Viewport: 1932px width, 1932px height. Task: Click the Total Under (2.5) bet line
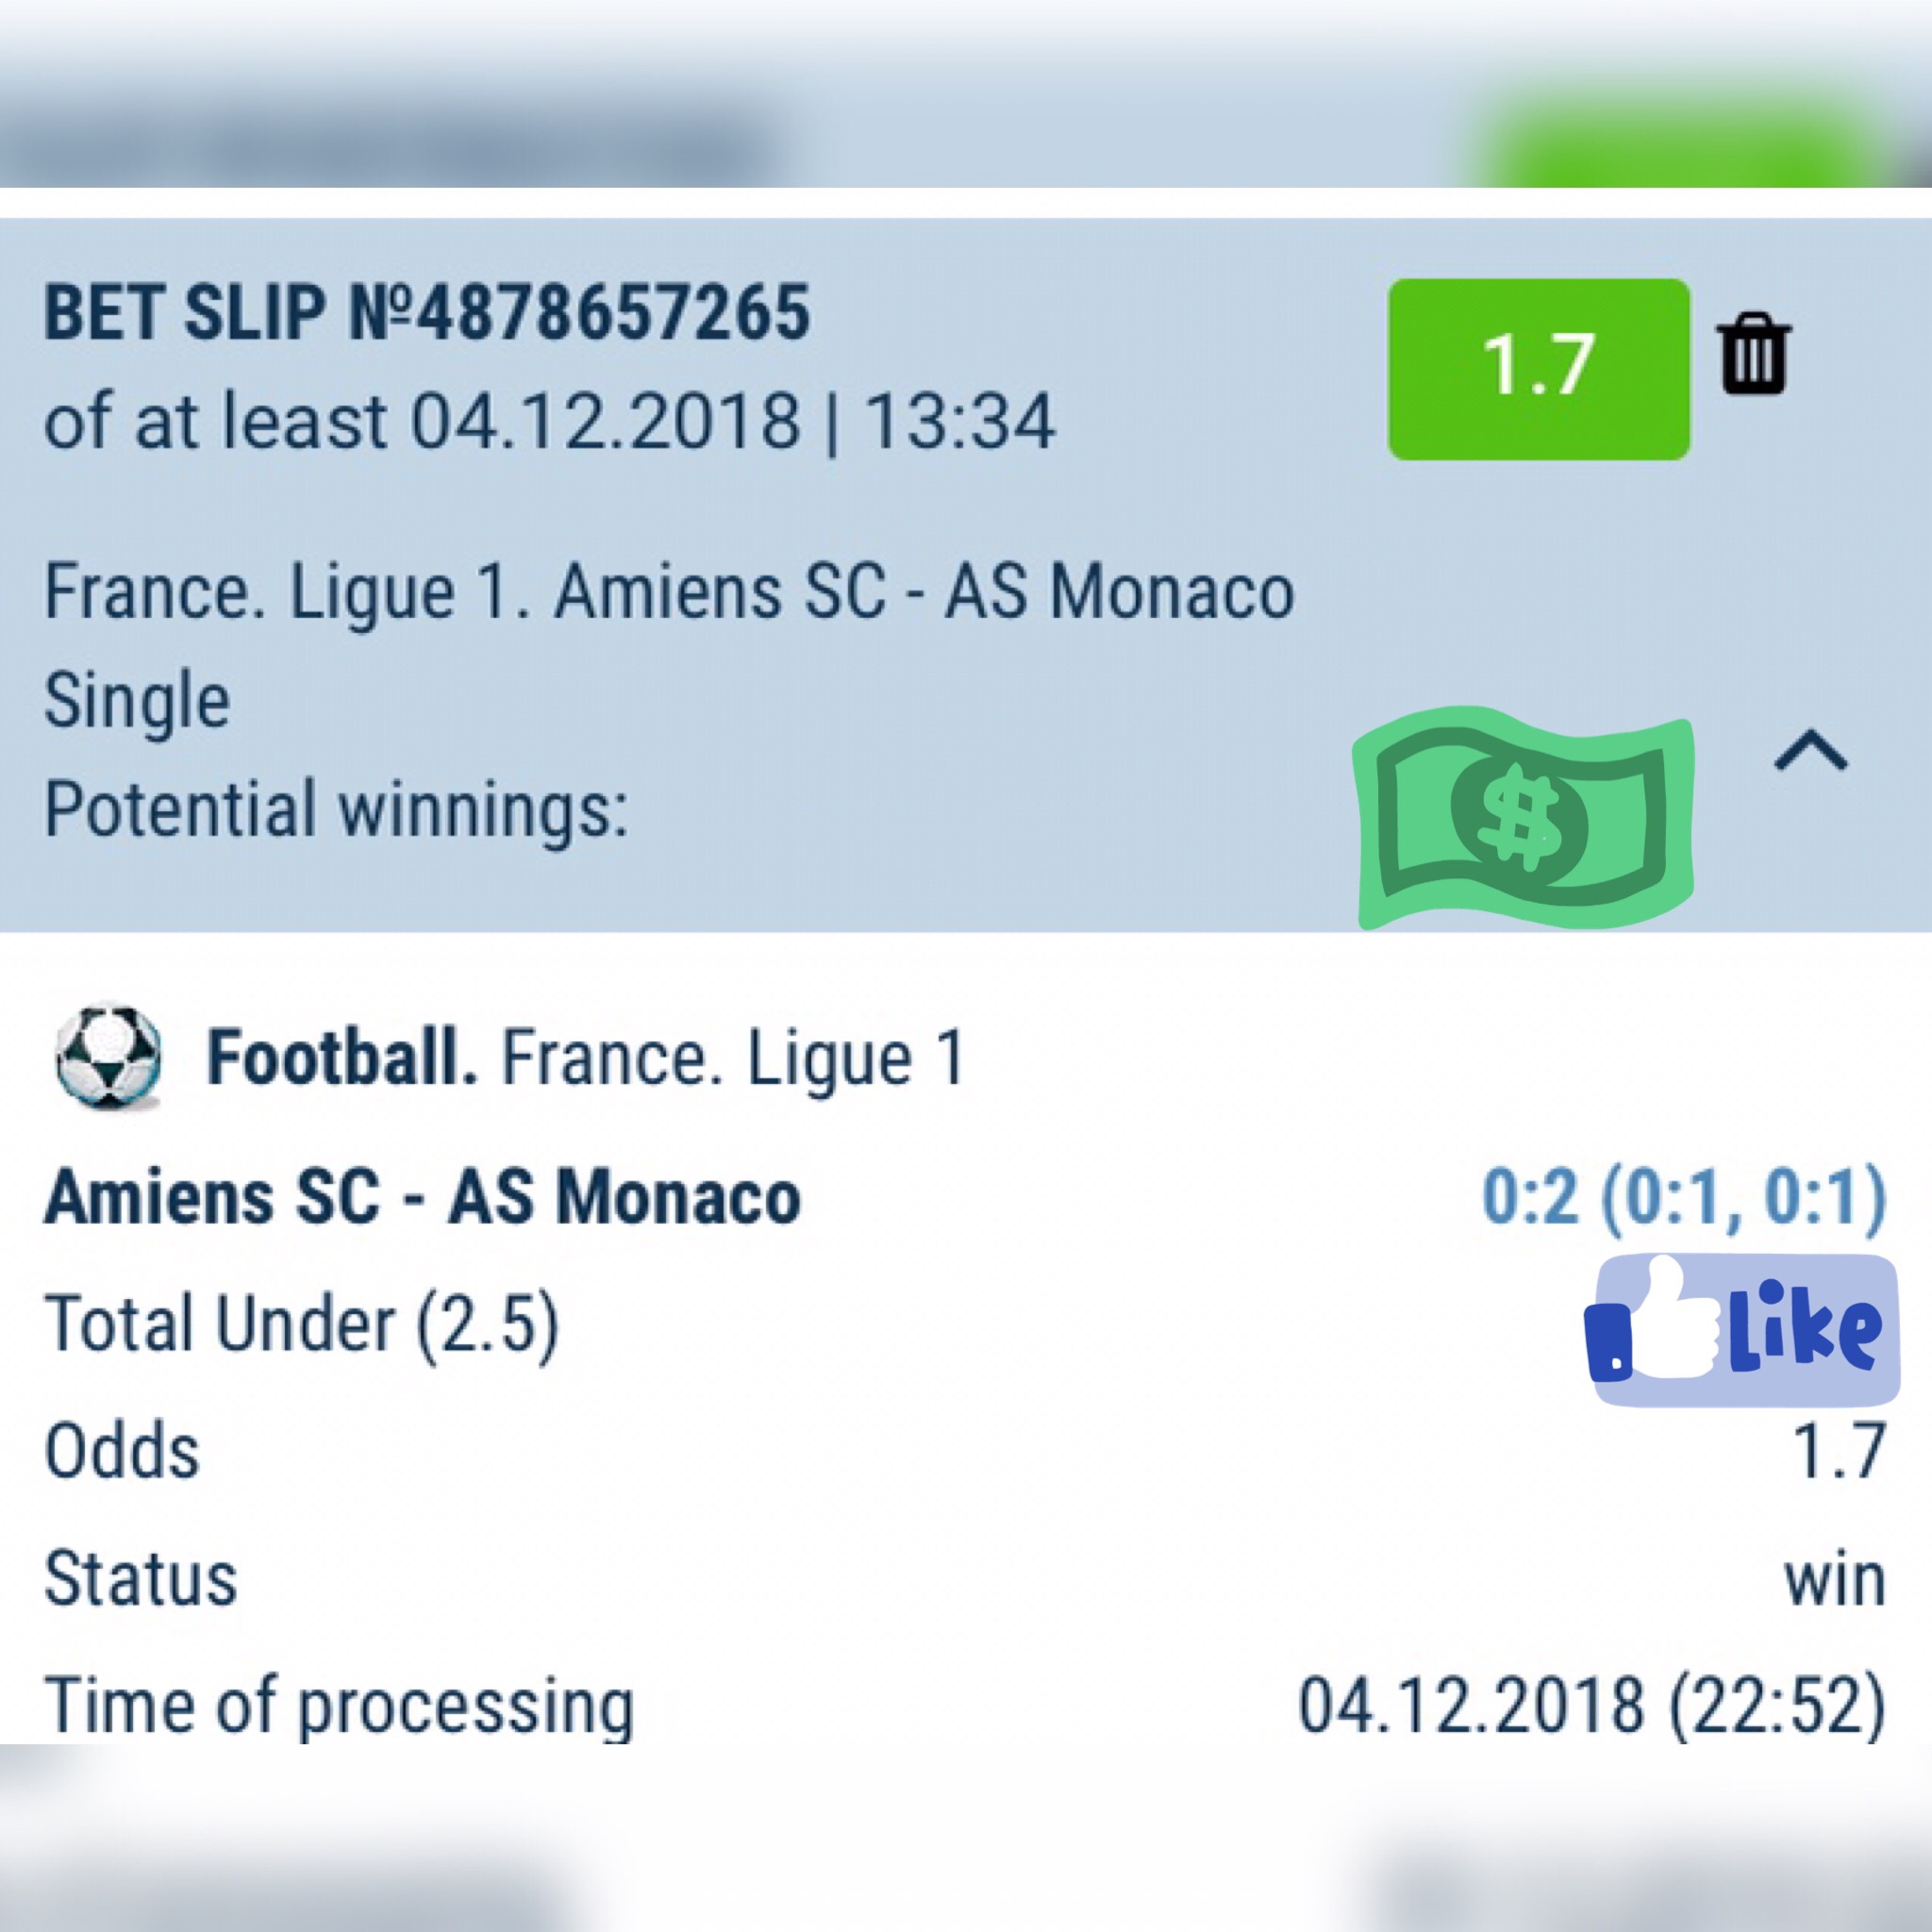[x=302, y=1324]
